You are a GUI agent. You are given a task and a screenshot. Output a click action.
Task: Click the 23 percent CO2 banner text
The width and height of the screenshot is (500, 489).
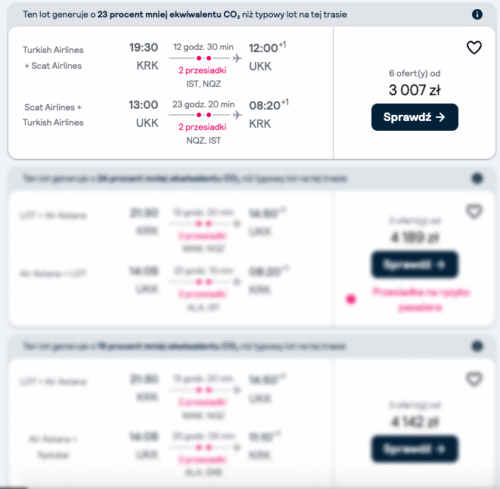(x=185, y=14)
